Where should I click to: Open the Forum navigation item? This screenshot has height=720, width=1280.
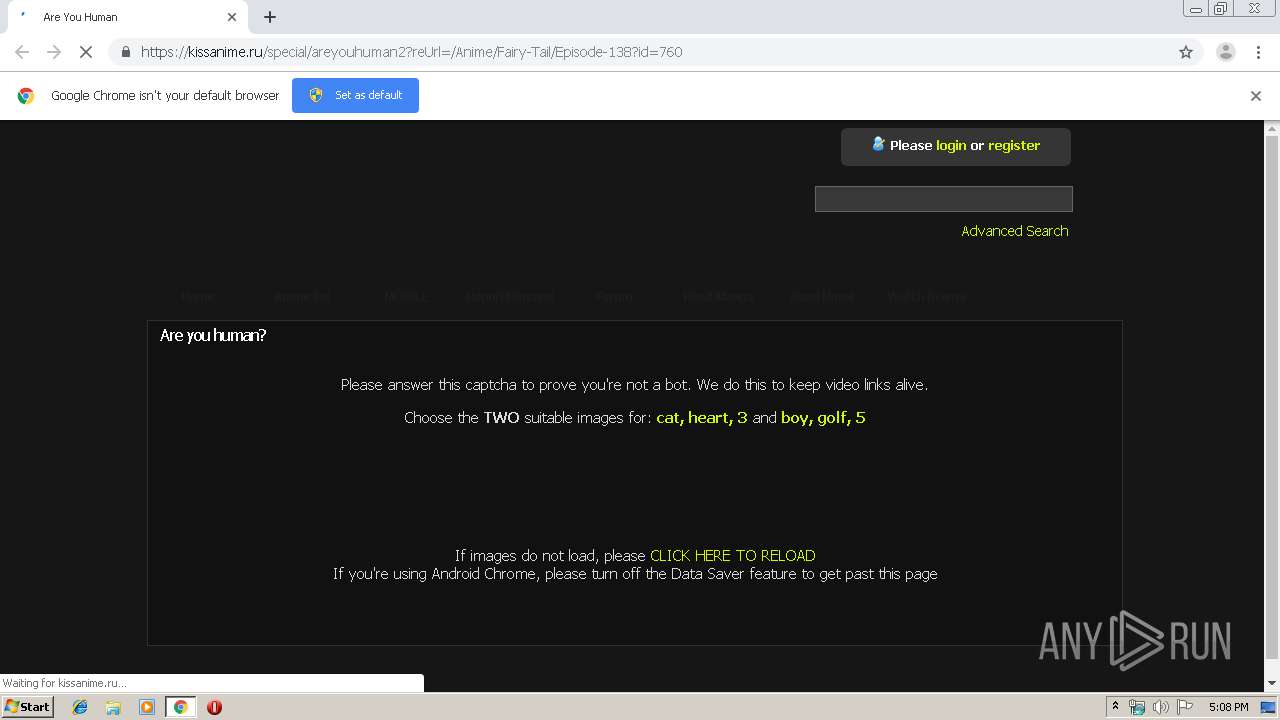614,296
